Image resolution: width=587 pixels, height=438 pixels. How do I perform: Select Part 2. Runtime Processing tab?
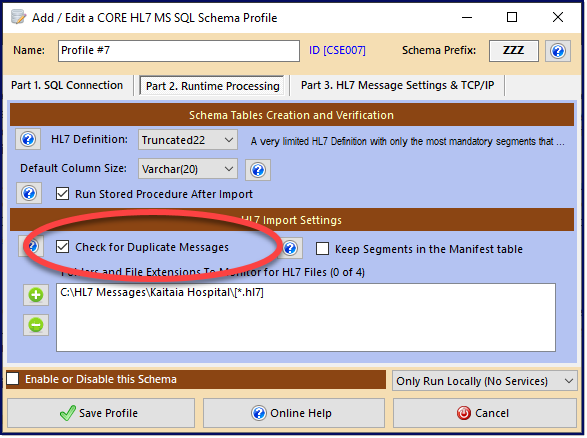(x=212, y=86)
